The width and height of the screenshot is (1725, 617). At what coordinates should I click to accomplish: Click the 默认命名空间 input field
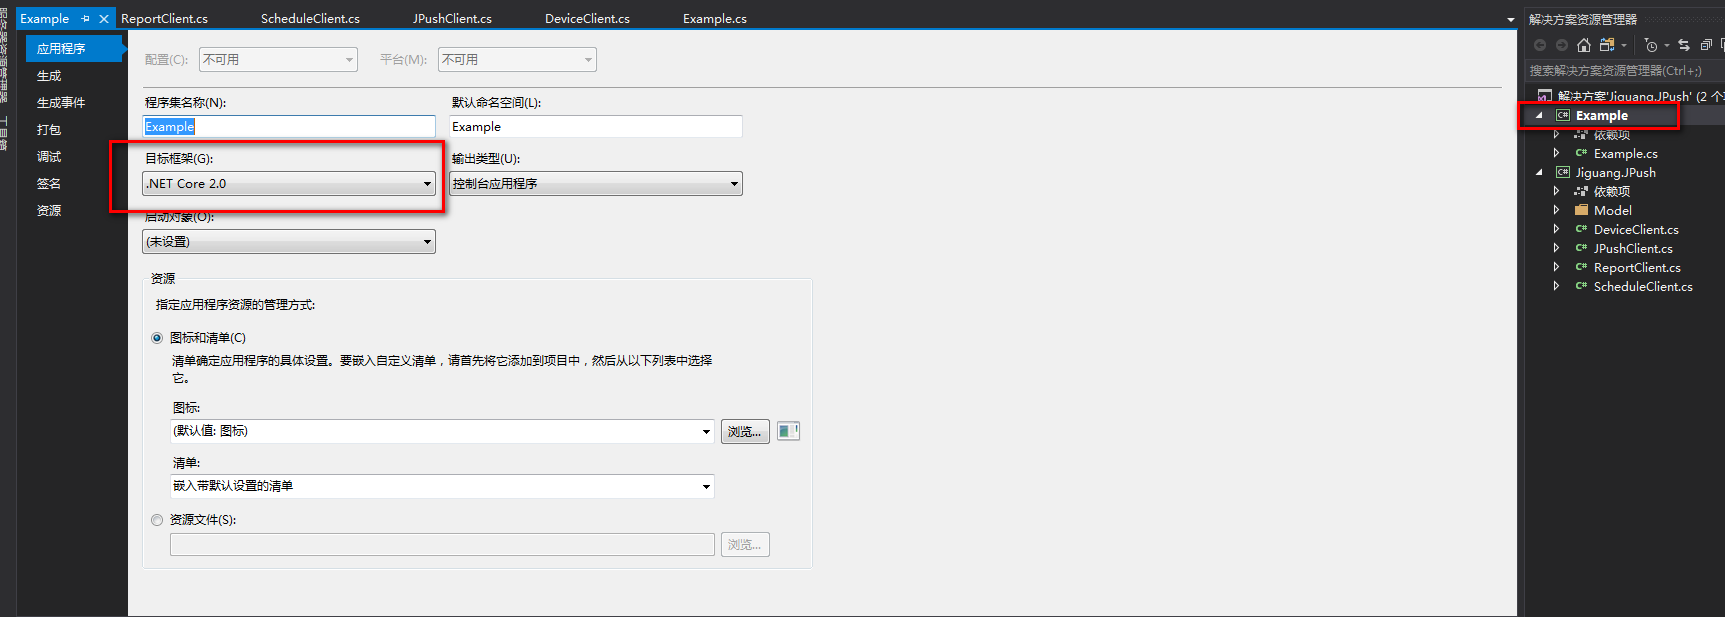pyautogui.click(x=596, y=127)
